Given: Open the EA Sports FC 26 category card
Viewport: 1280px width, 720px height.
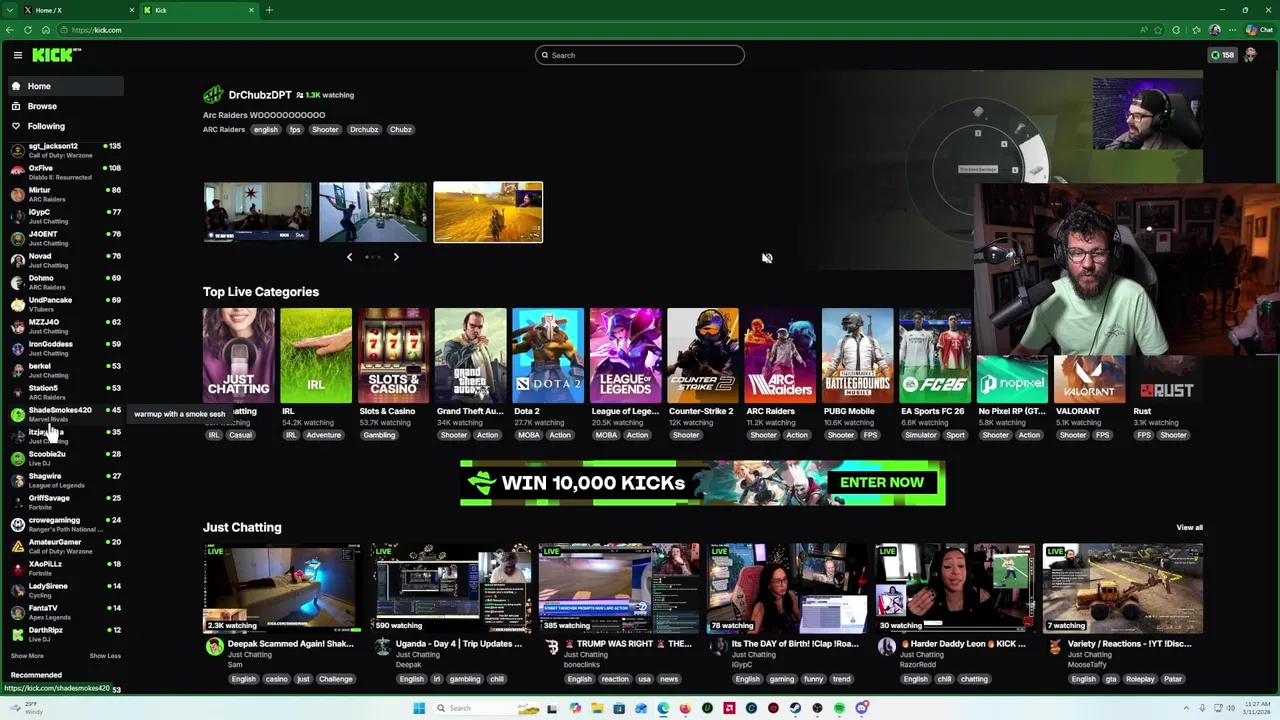Looking at the screenshot, I should 935,355.
